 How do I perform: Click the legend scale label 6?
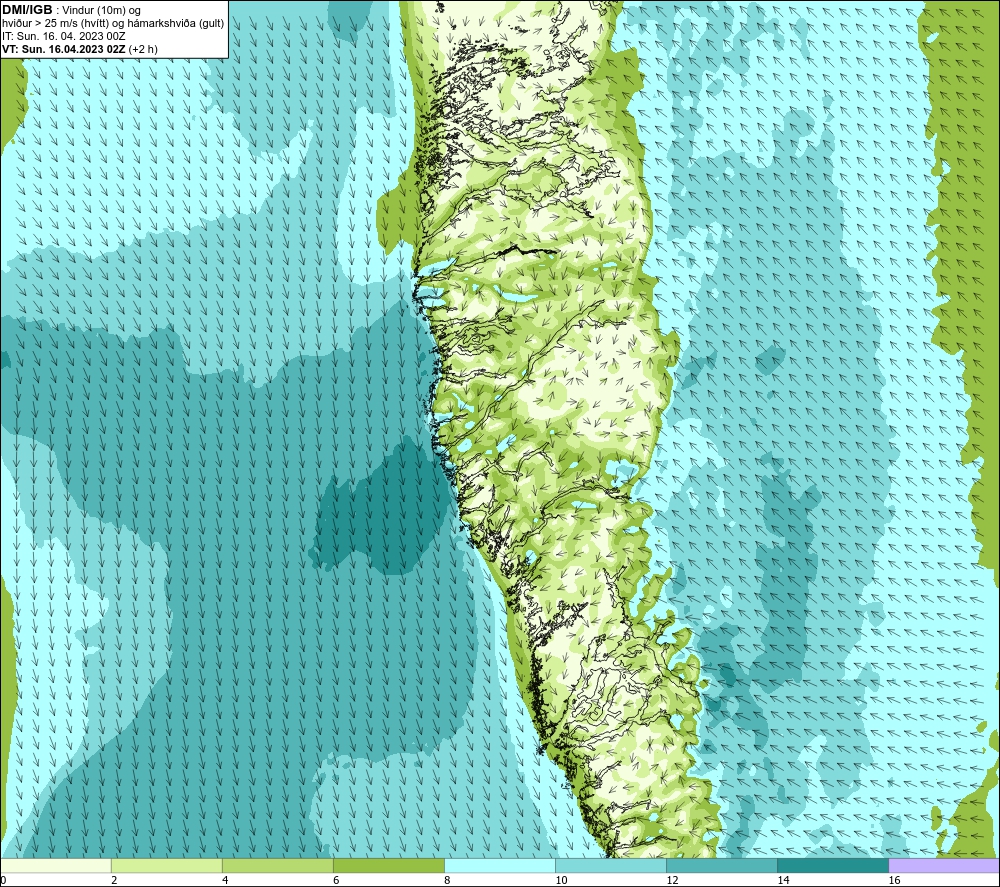tap(335, 880)
